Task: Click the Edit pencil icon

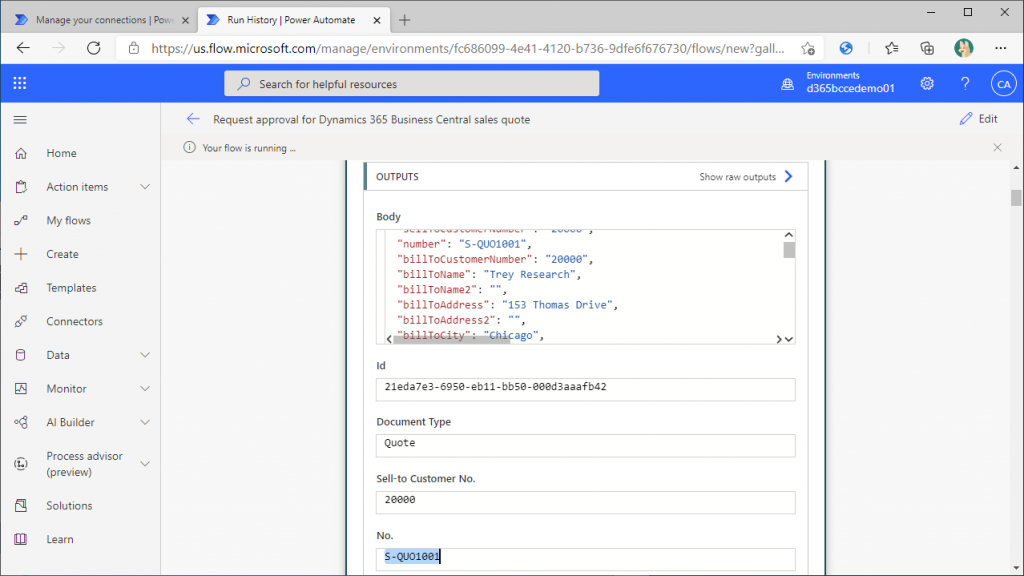Action: tap(966, 119)
